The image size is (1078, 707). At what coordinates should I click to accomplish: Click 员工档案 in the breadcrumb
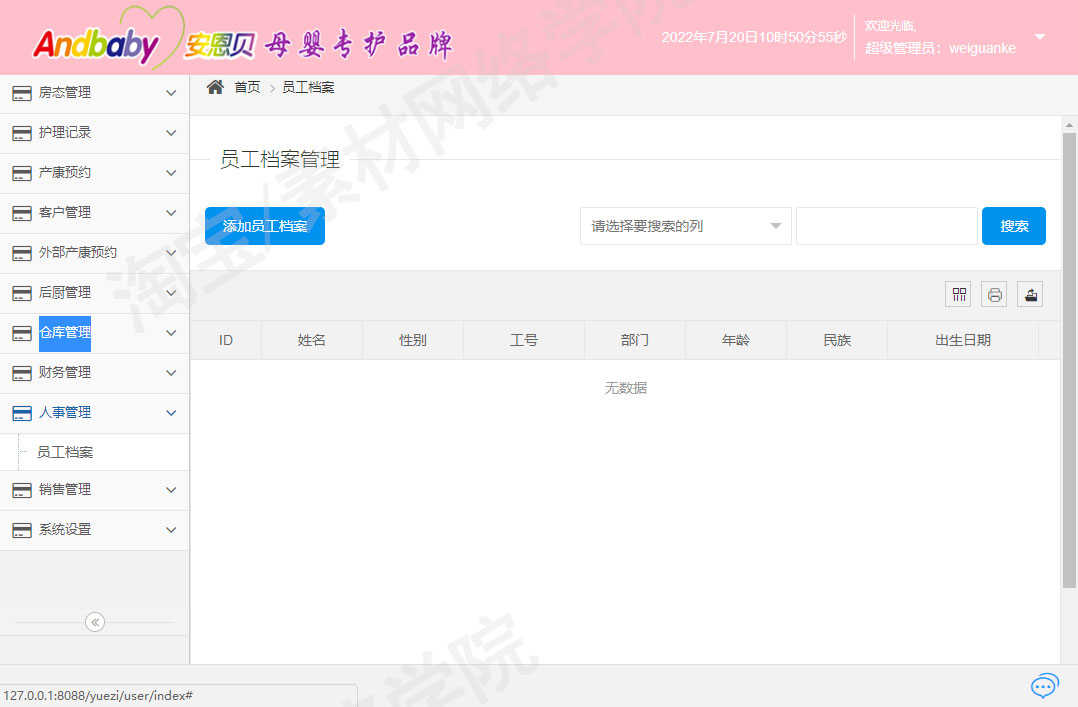[308, 87]
